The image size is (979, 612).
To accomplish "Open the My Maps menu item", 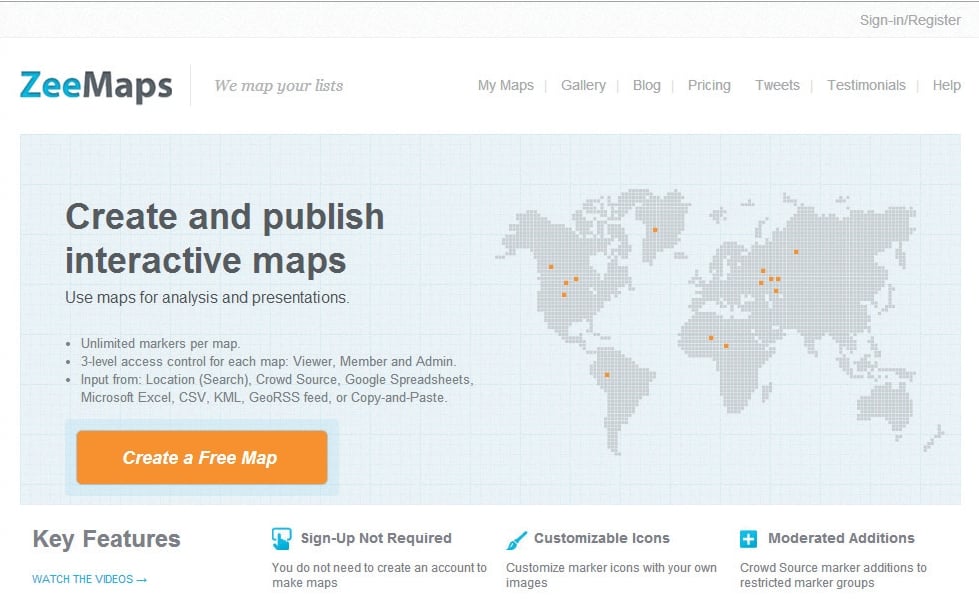I will click(506, 85).
